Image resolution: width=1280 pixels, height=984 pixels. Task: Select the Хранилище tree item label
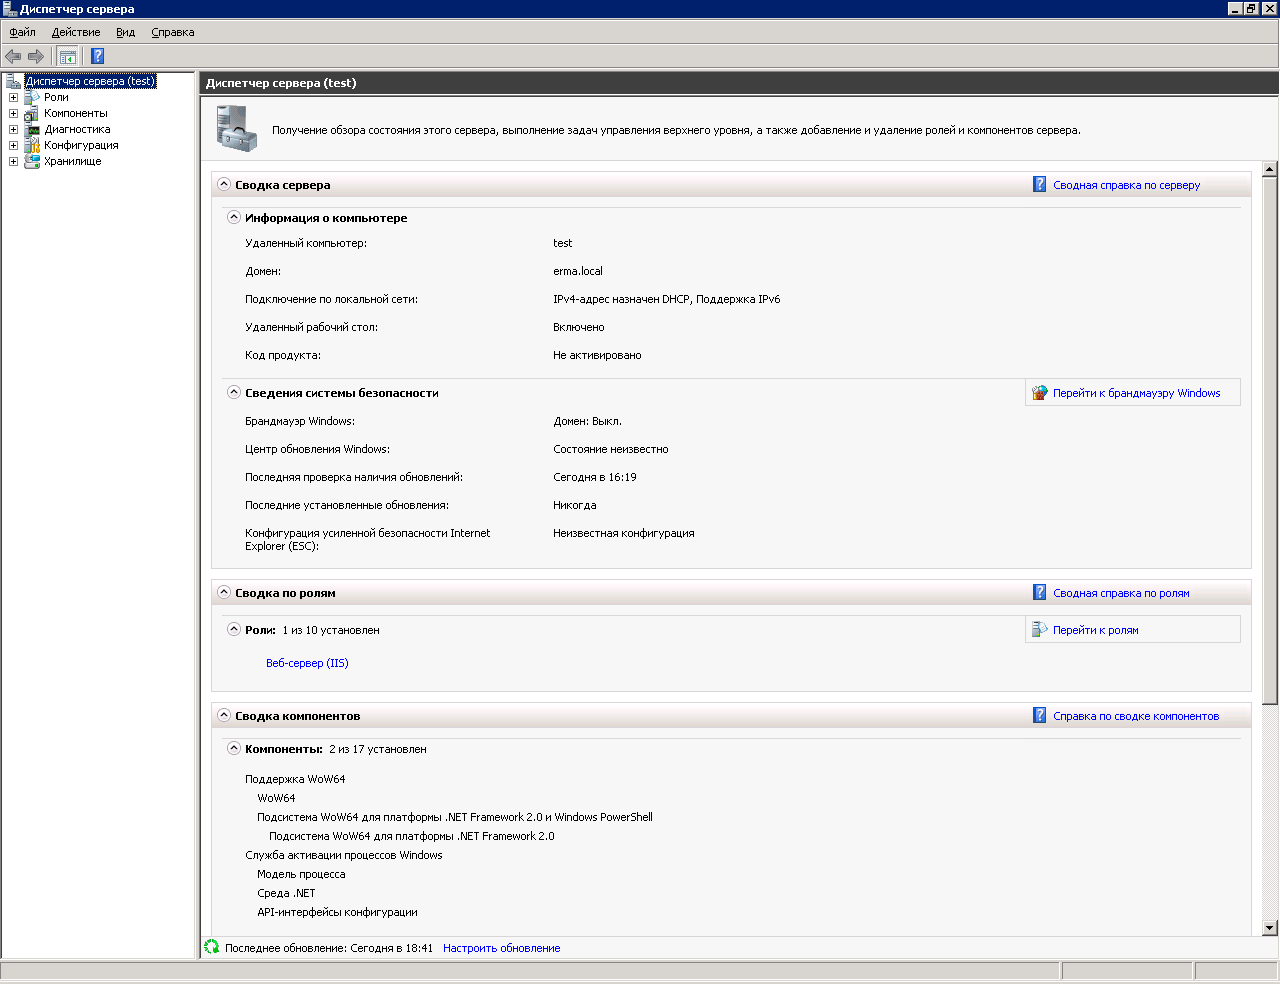click(72, 161)
